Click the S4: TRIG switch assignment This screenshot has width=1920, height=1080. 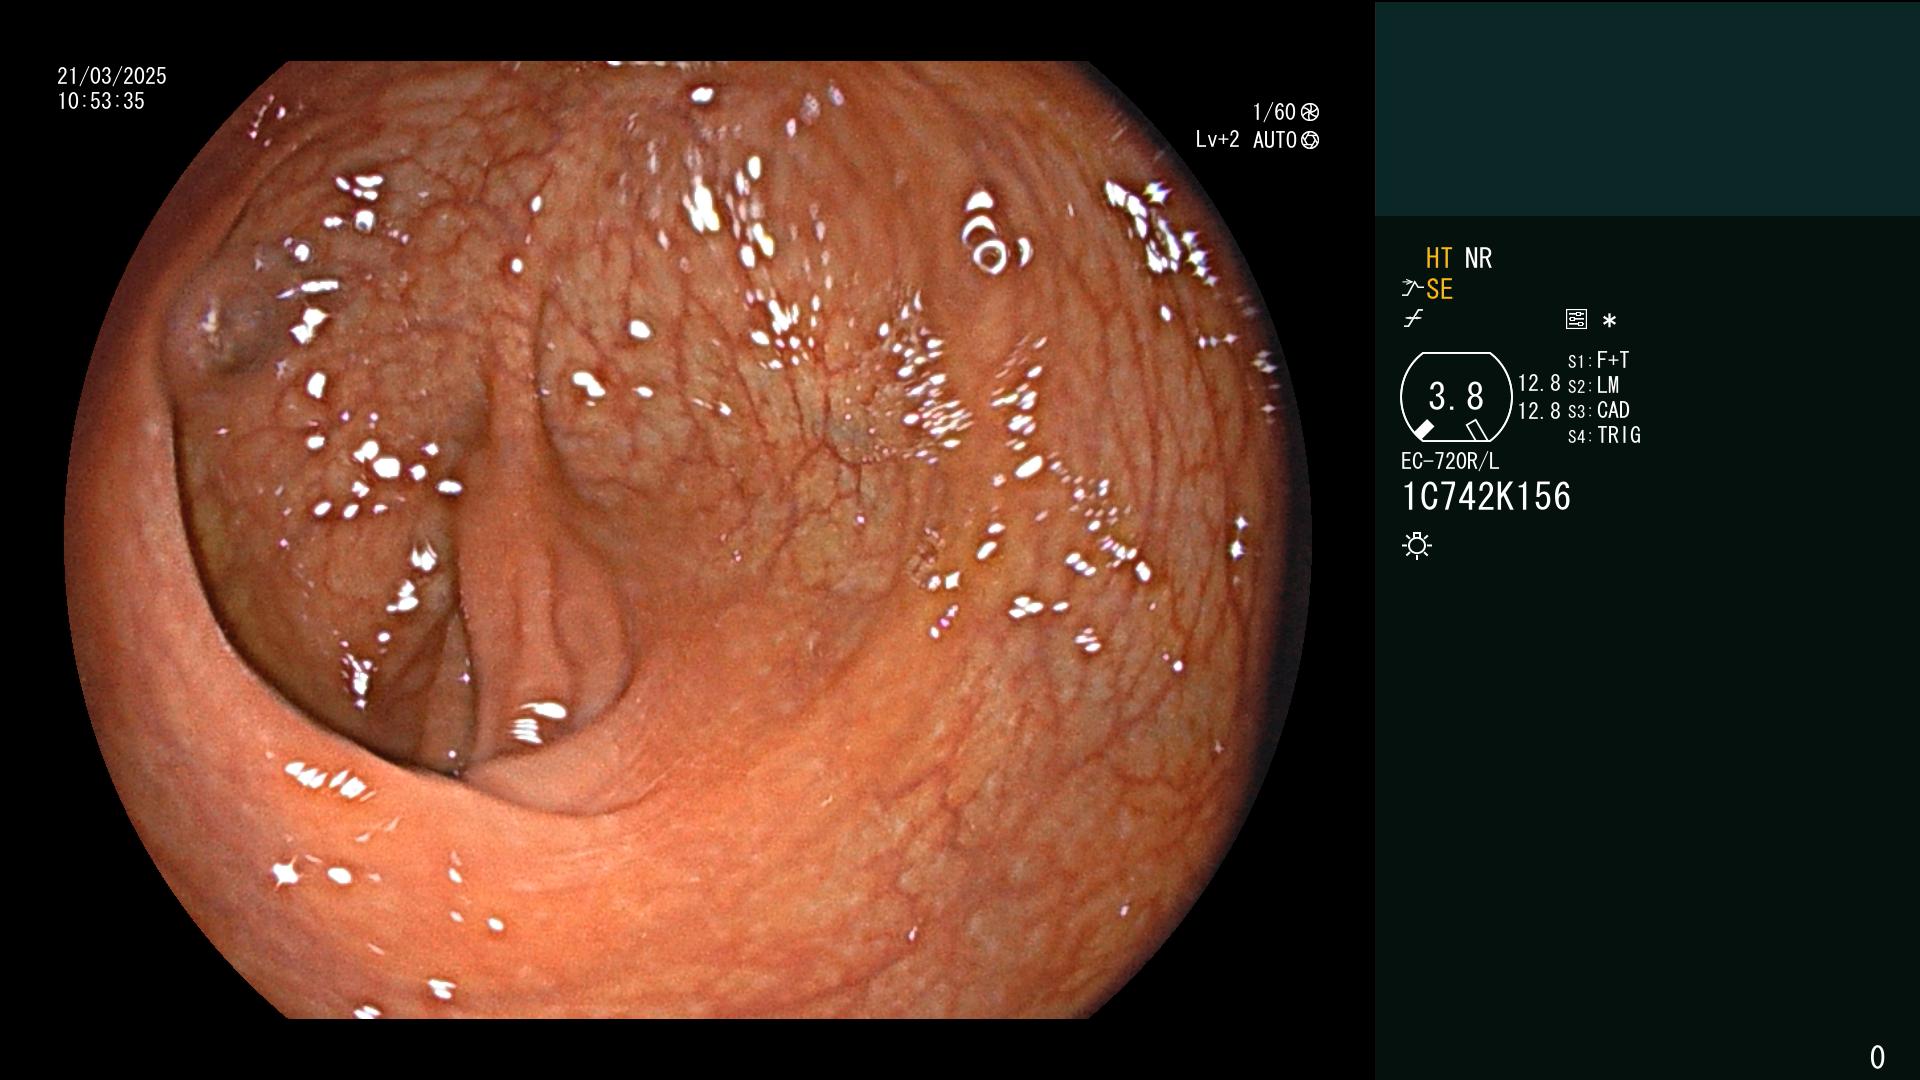click(1604, 435)
